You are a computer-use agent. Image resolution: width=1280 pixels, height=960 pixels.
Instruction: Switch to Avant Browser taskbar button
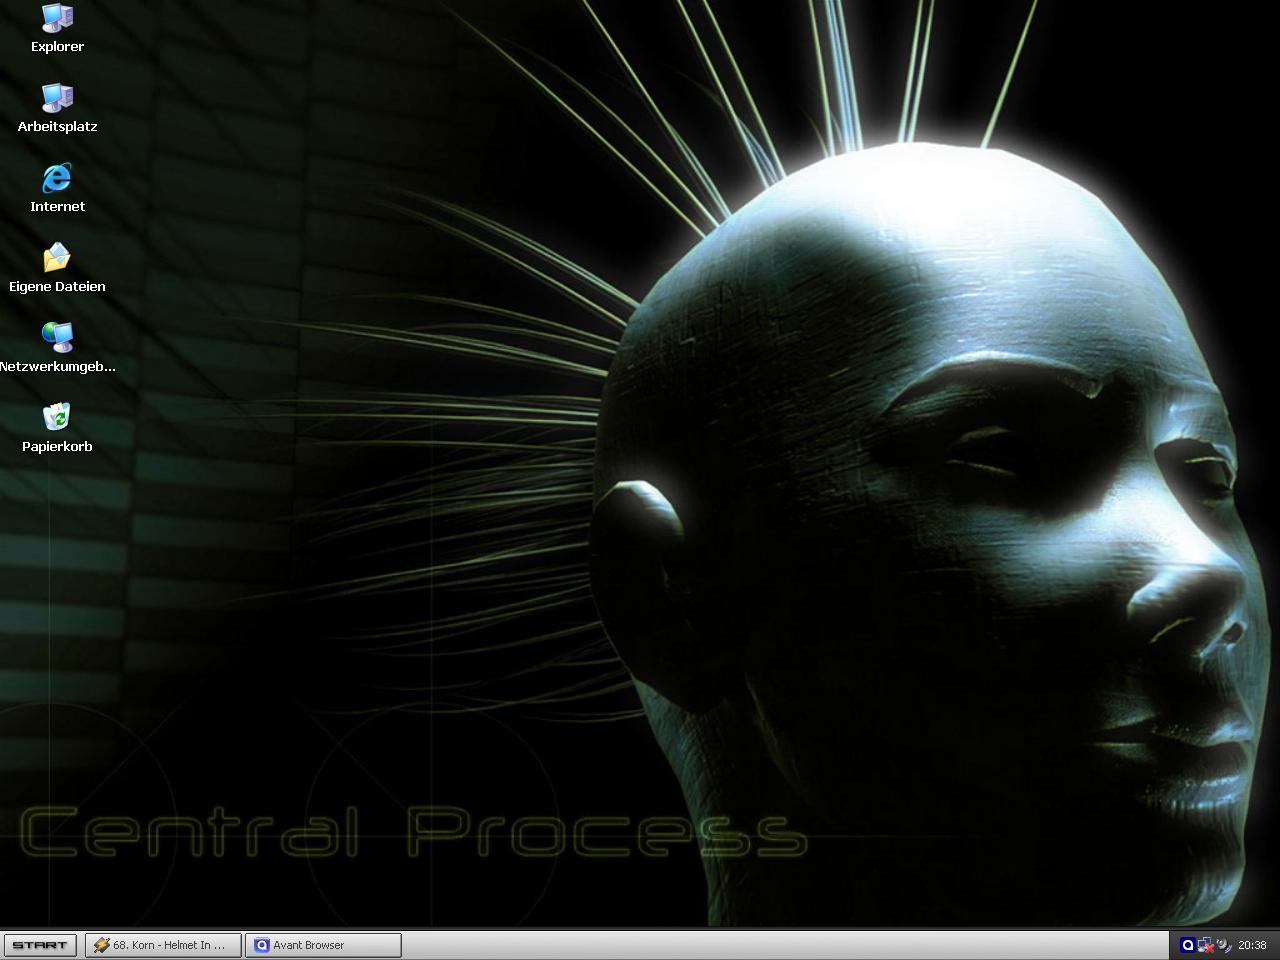[x=324, y=945]
